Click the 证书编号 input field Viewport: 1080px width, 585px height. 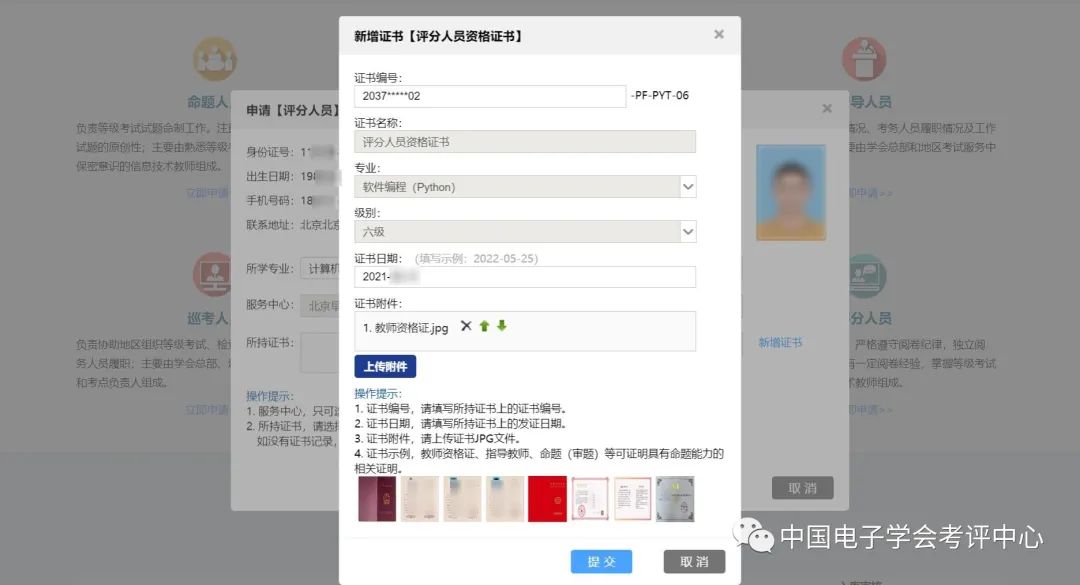coord(489,96)
